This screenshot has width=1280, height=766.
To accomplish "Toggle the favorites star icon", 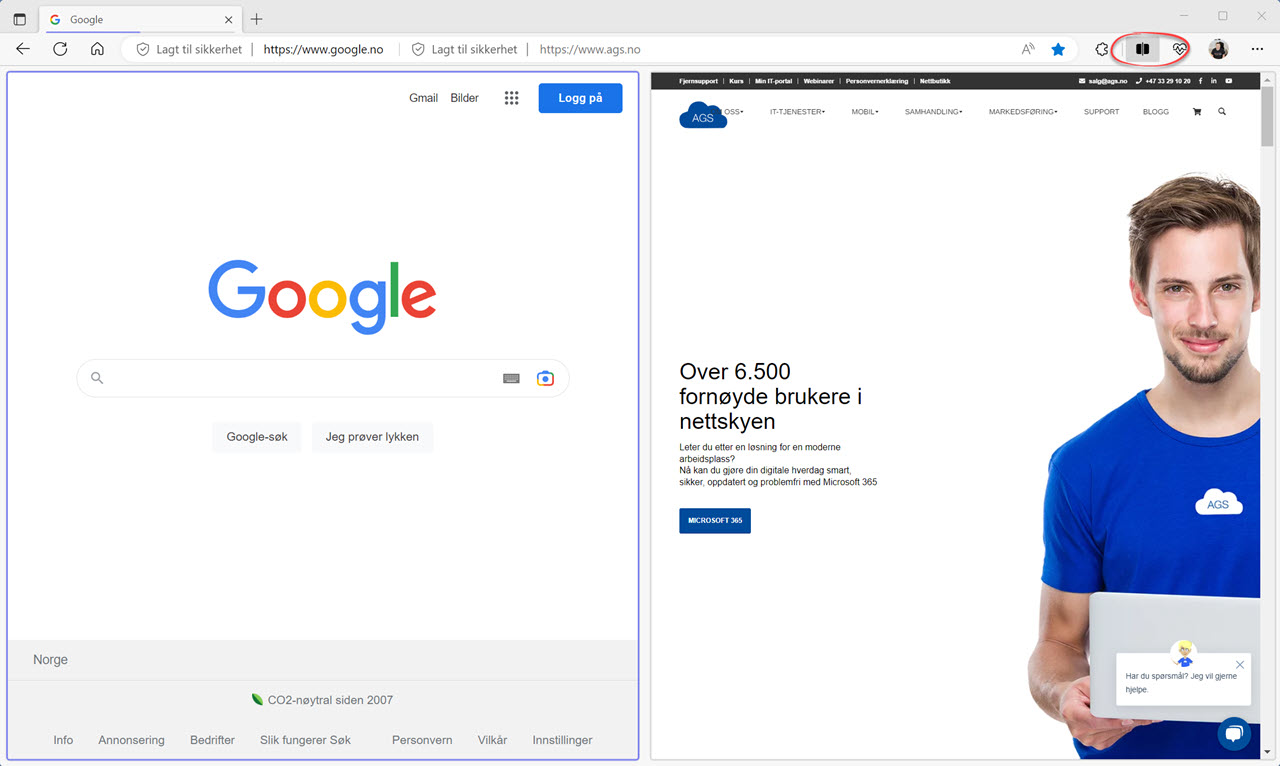I will (1058, 49).
